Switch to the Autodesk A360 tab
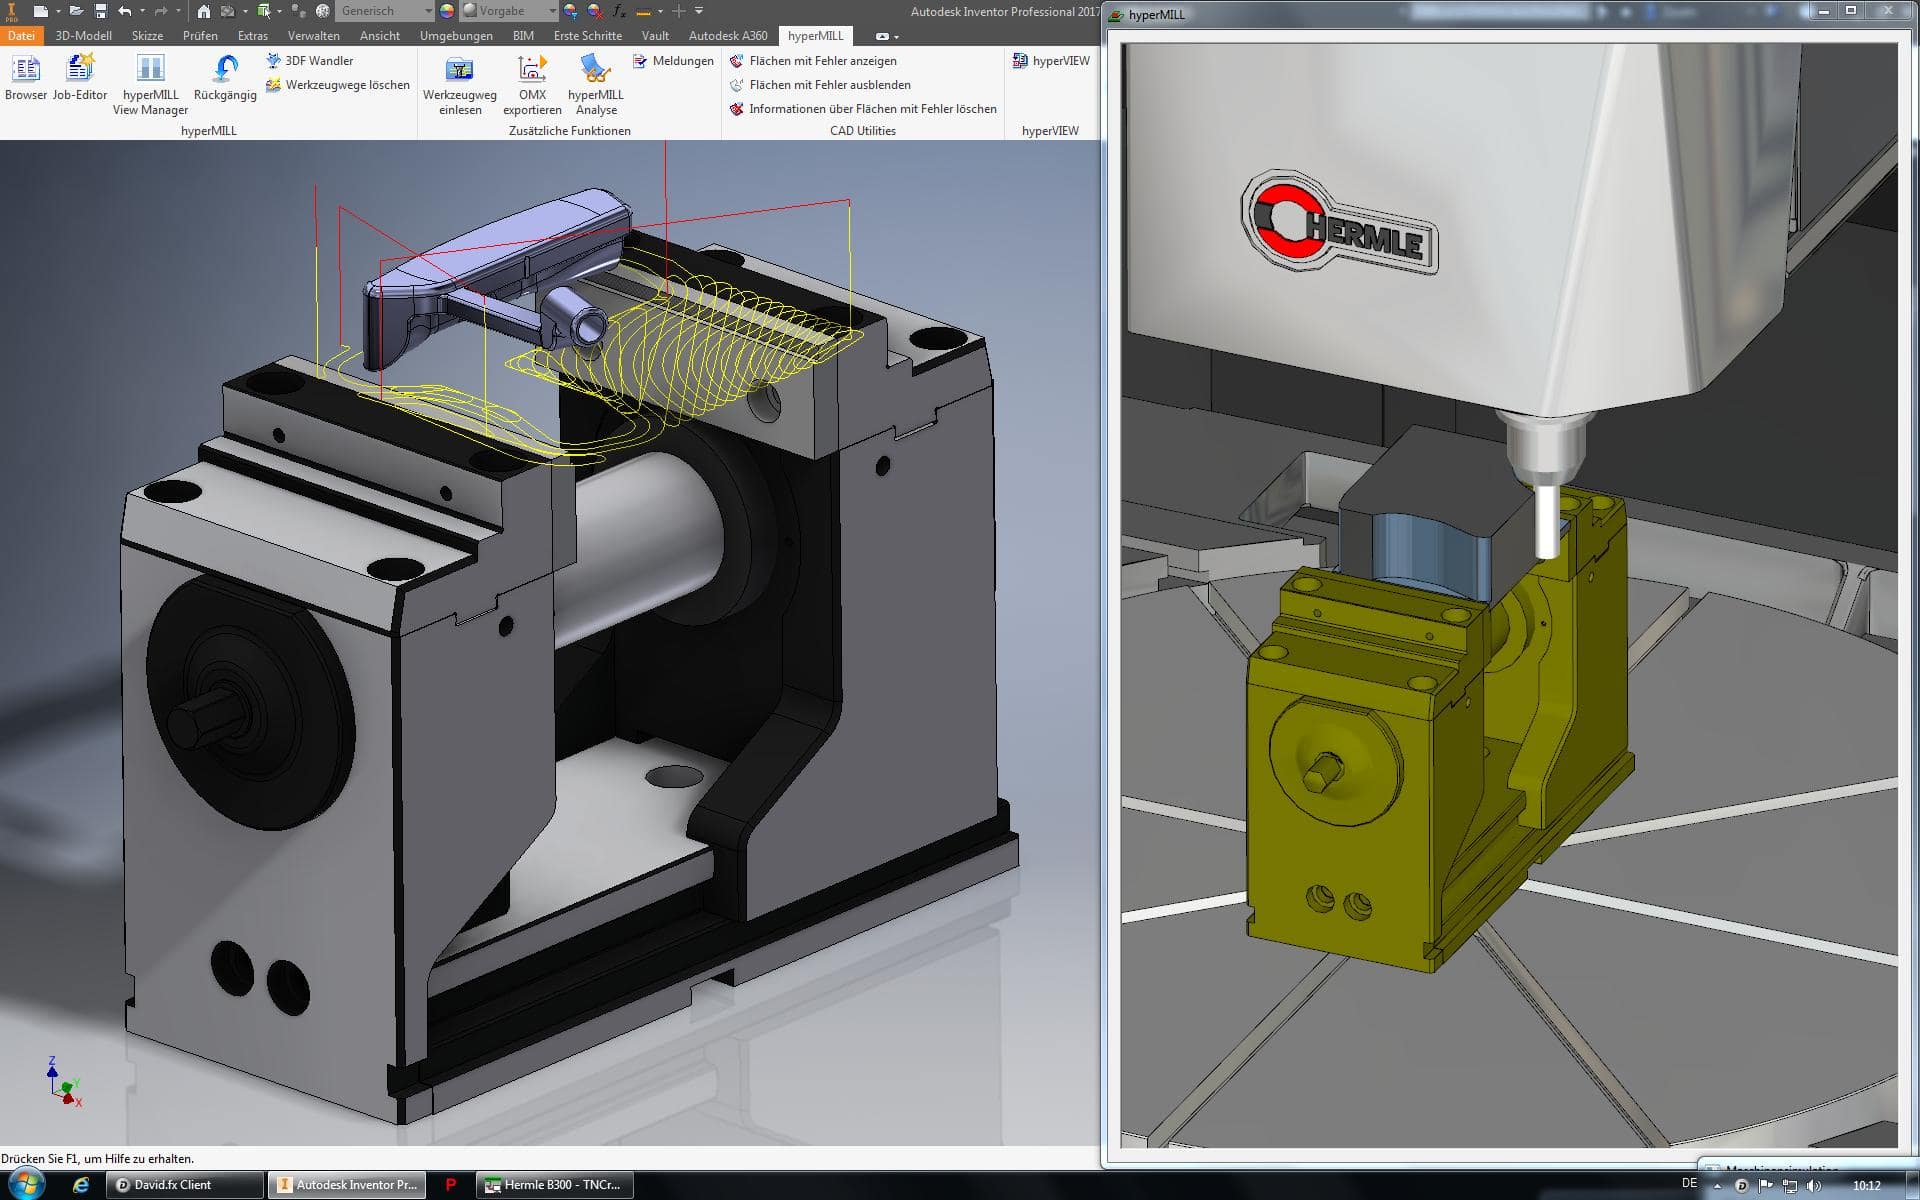Viewport: 1920px width, 1200px height. (x=728, y=36)
